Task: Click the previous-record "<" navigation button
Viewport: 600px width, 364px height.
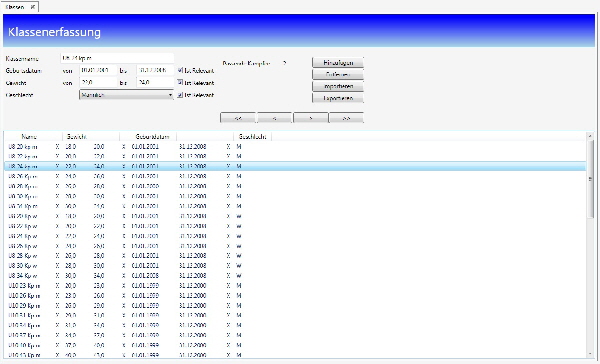Action: [x=274, y=118]
